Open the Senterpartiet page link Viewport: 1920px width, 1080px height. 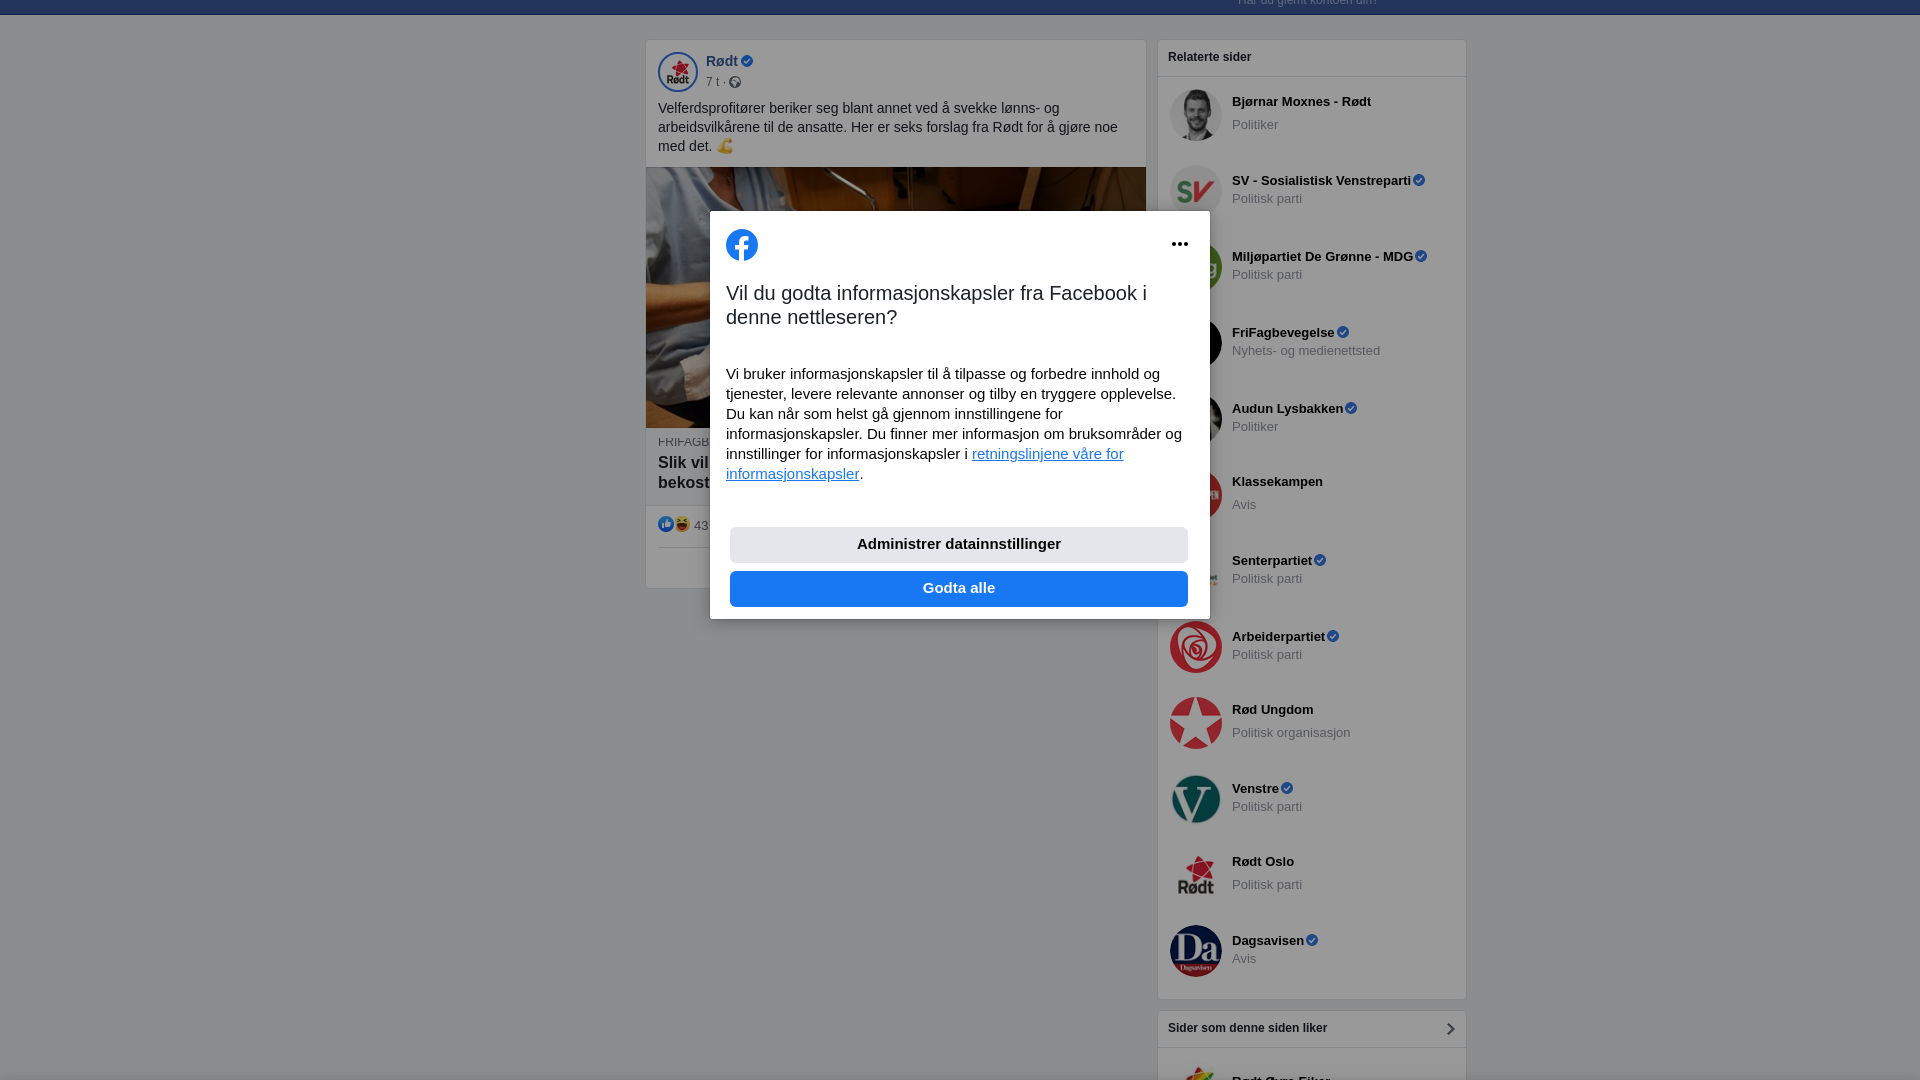coord(1271,561)
